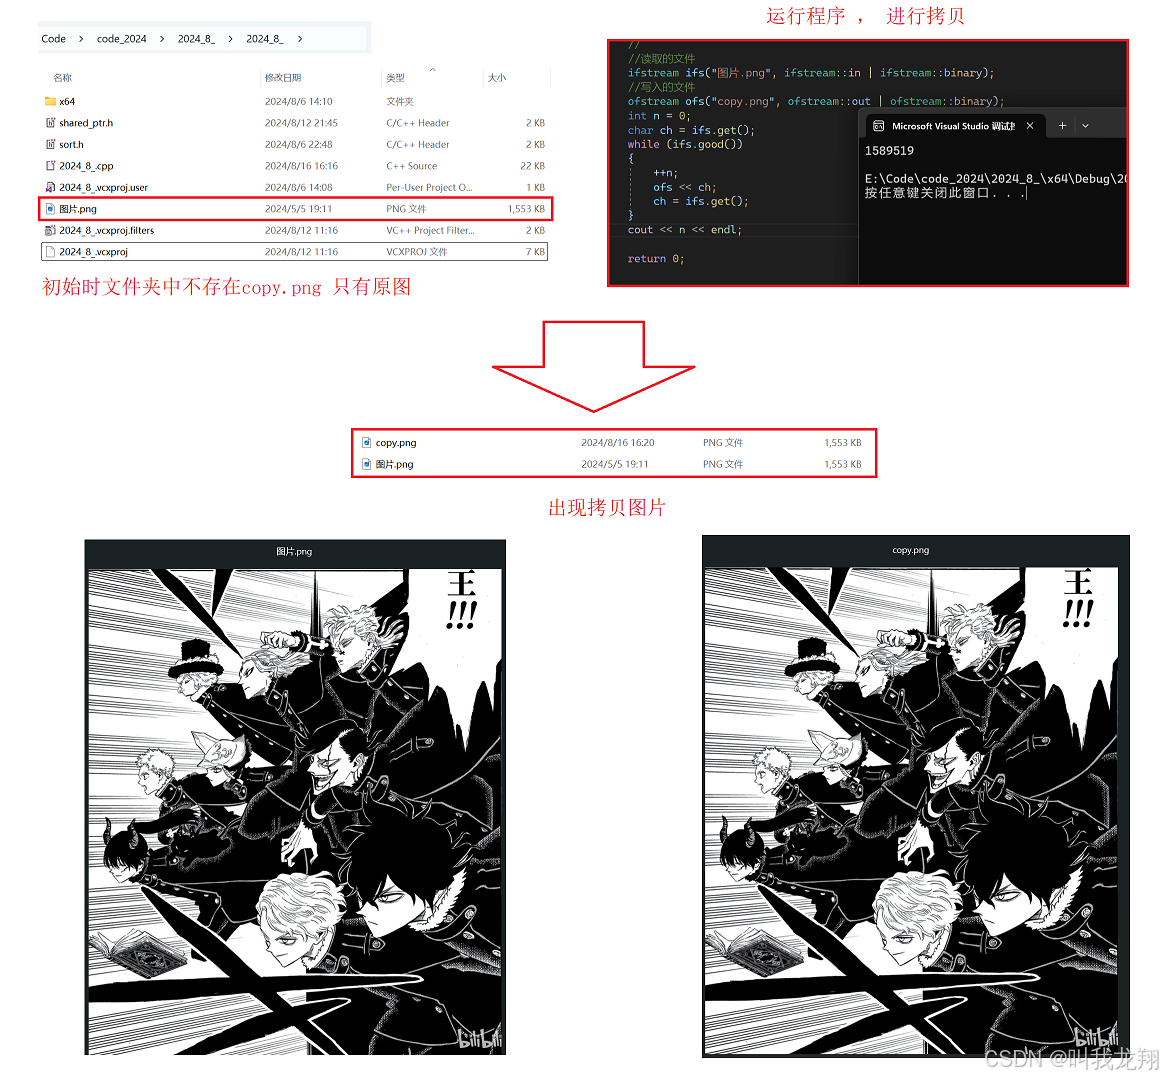1163x1079 pixels.
Task: Click the 2024_8_.vcxproj.user file icon
Action: tap(50, 188)
